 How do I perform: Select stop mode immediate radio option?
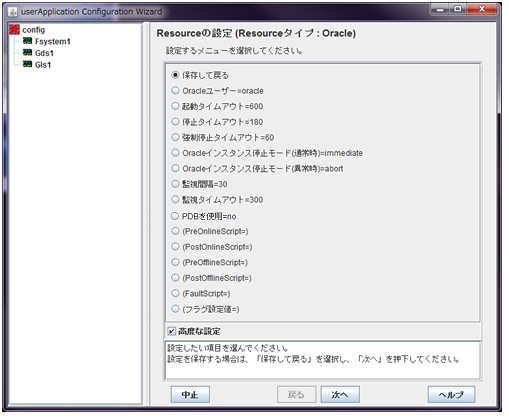[175, 153]
